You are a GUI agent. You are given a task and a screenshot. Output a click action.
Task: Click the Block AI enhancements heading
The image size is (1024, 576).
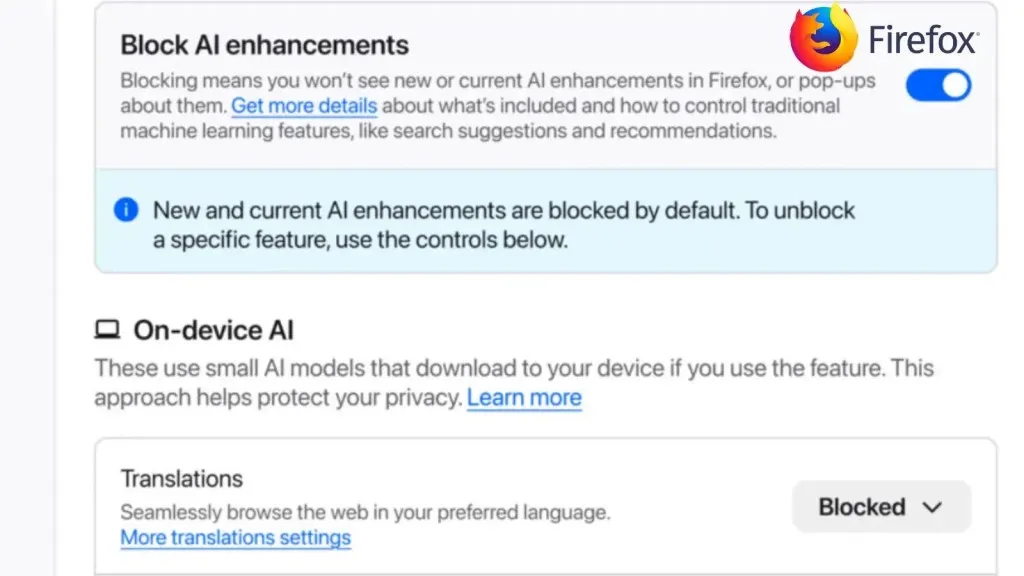click(x=264, y=44)
